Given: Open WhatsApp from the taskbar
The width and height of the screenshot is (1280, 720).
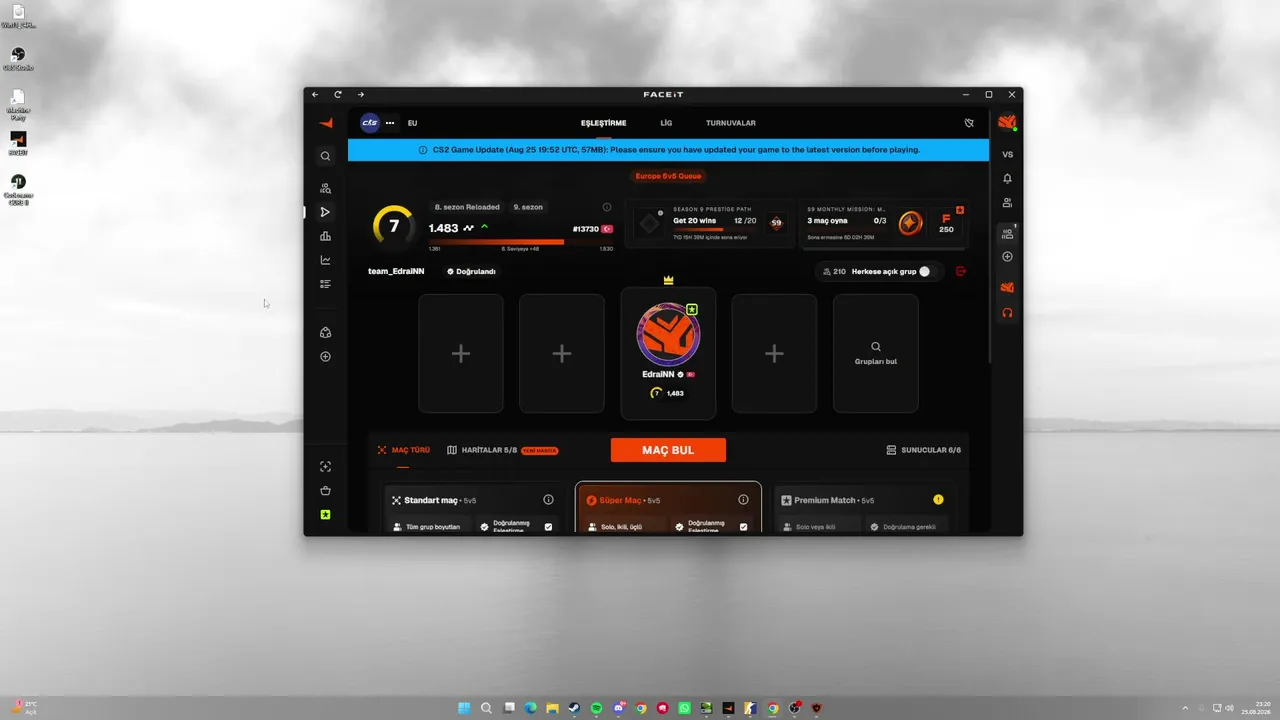Looking at the screenshot, I should coord(684,708).
